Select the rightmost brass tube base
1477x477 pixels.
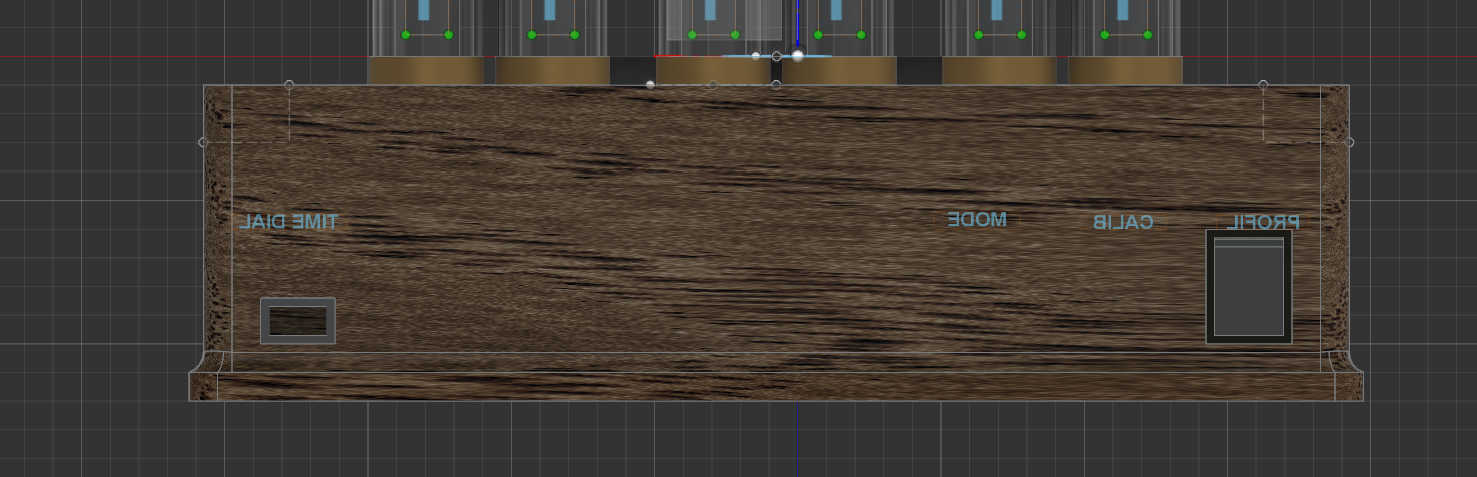coord(1125,71)
